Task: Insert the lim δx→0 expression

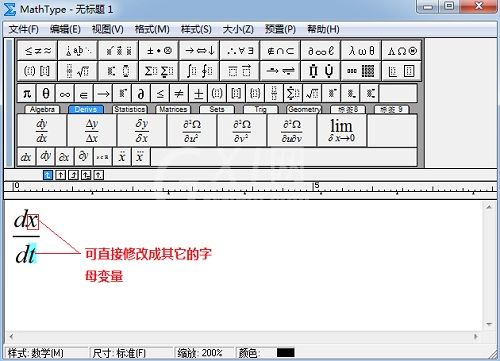Action: tap(342, 130)
